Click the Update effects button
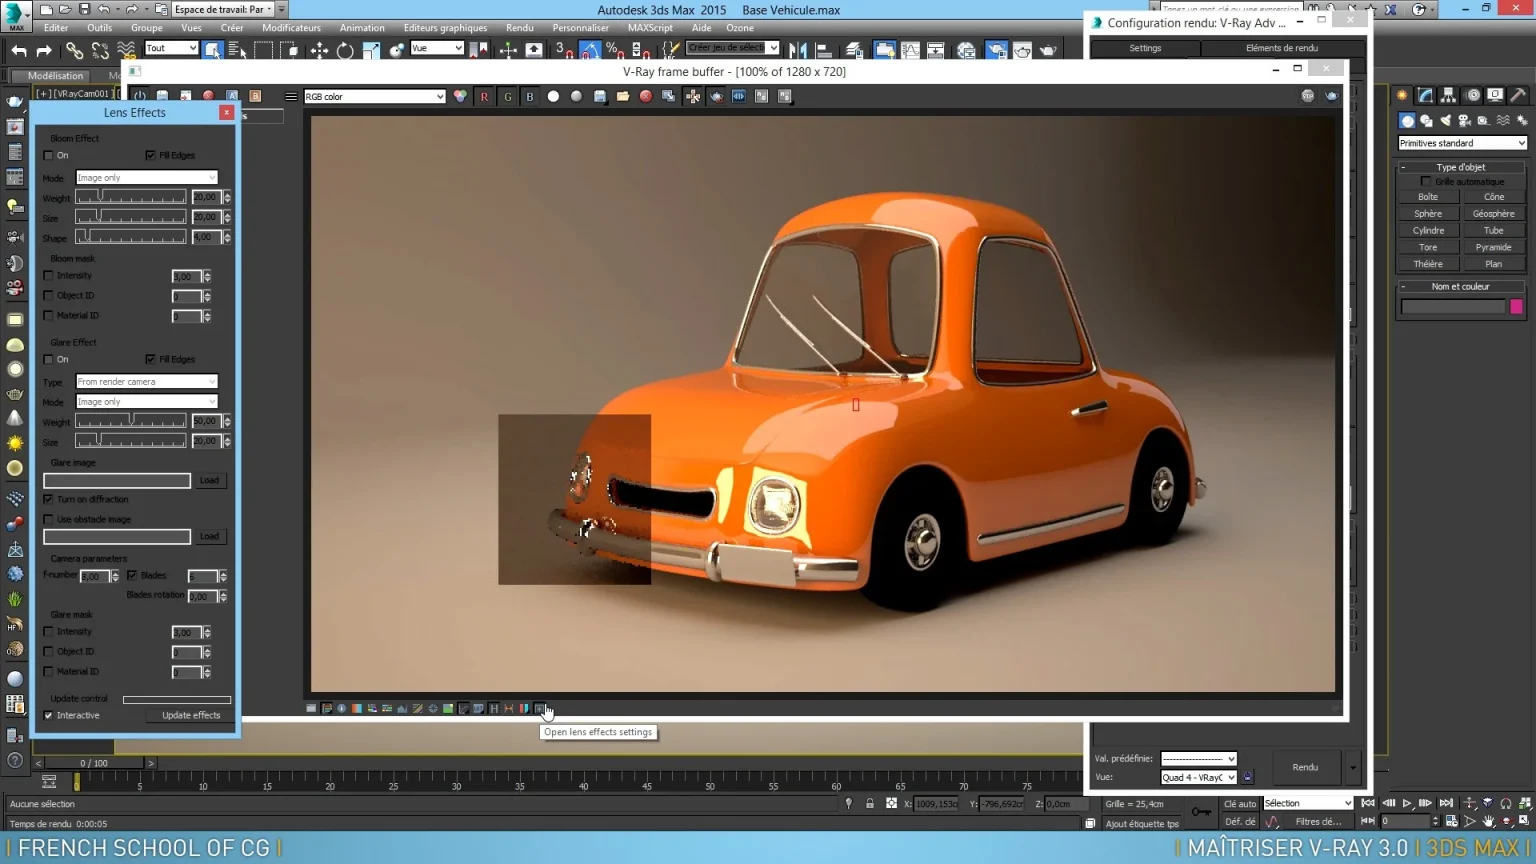This screenshot has width=1536, height=864. click(x=191, y=715)
